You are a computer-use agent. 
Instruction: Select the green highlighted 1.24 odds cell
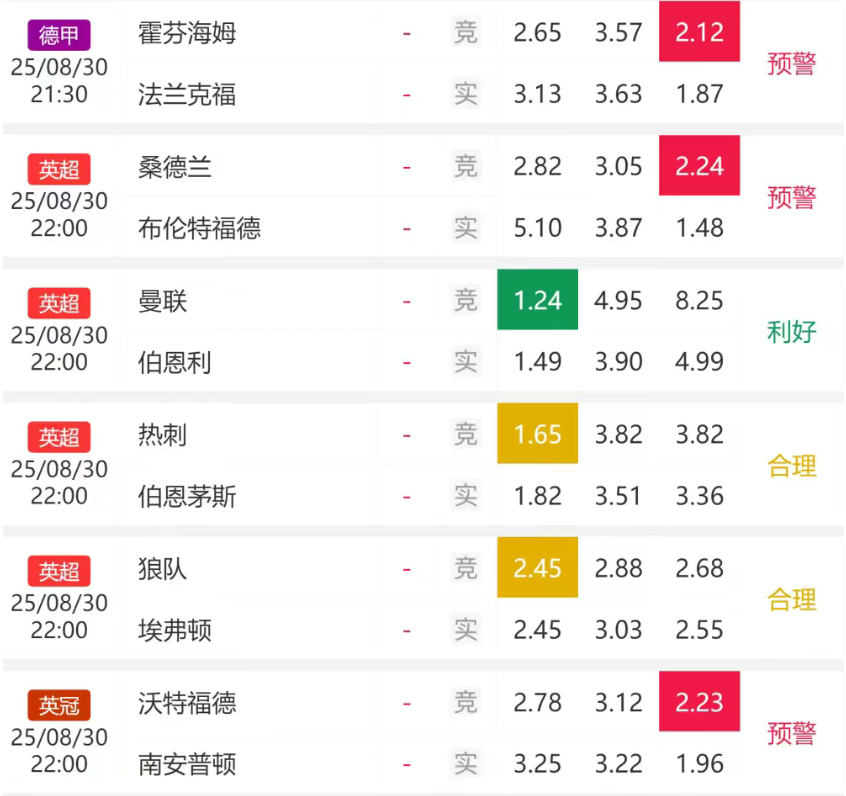tap(537, 300)
